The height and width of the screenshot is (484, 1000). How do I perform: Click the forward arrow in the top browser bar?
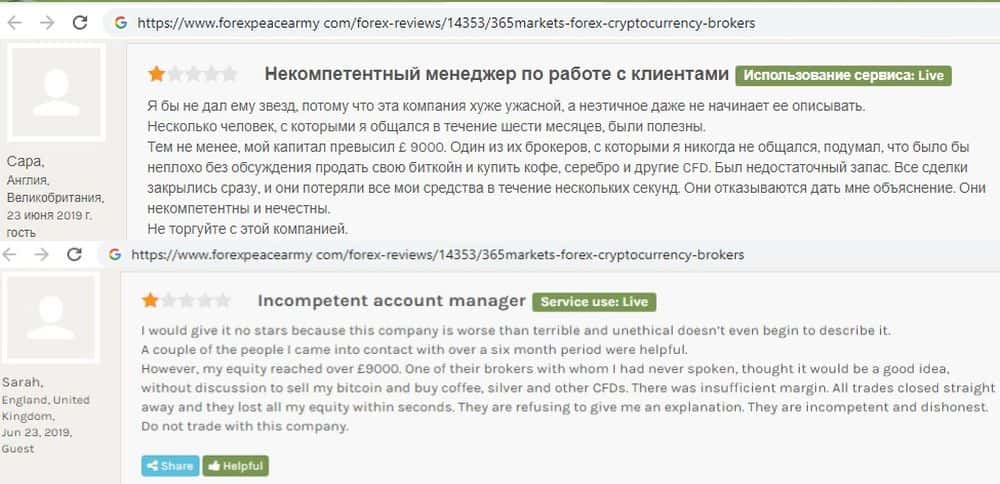point(46,21)
